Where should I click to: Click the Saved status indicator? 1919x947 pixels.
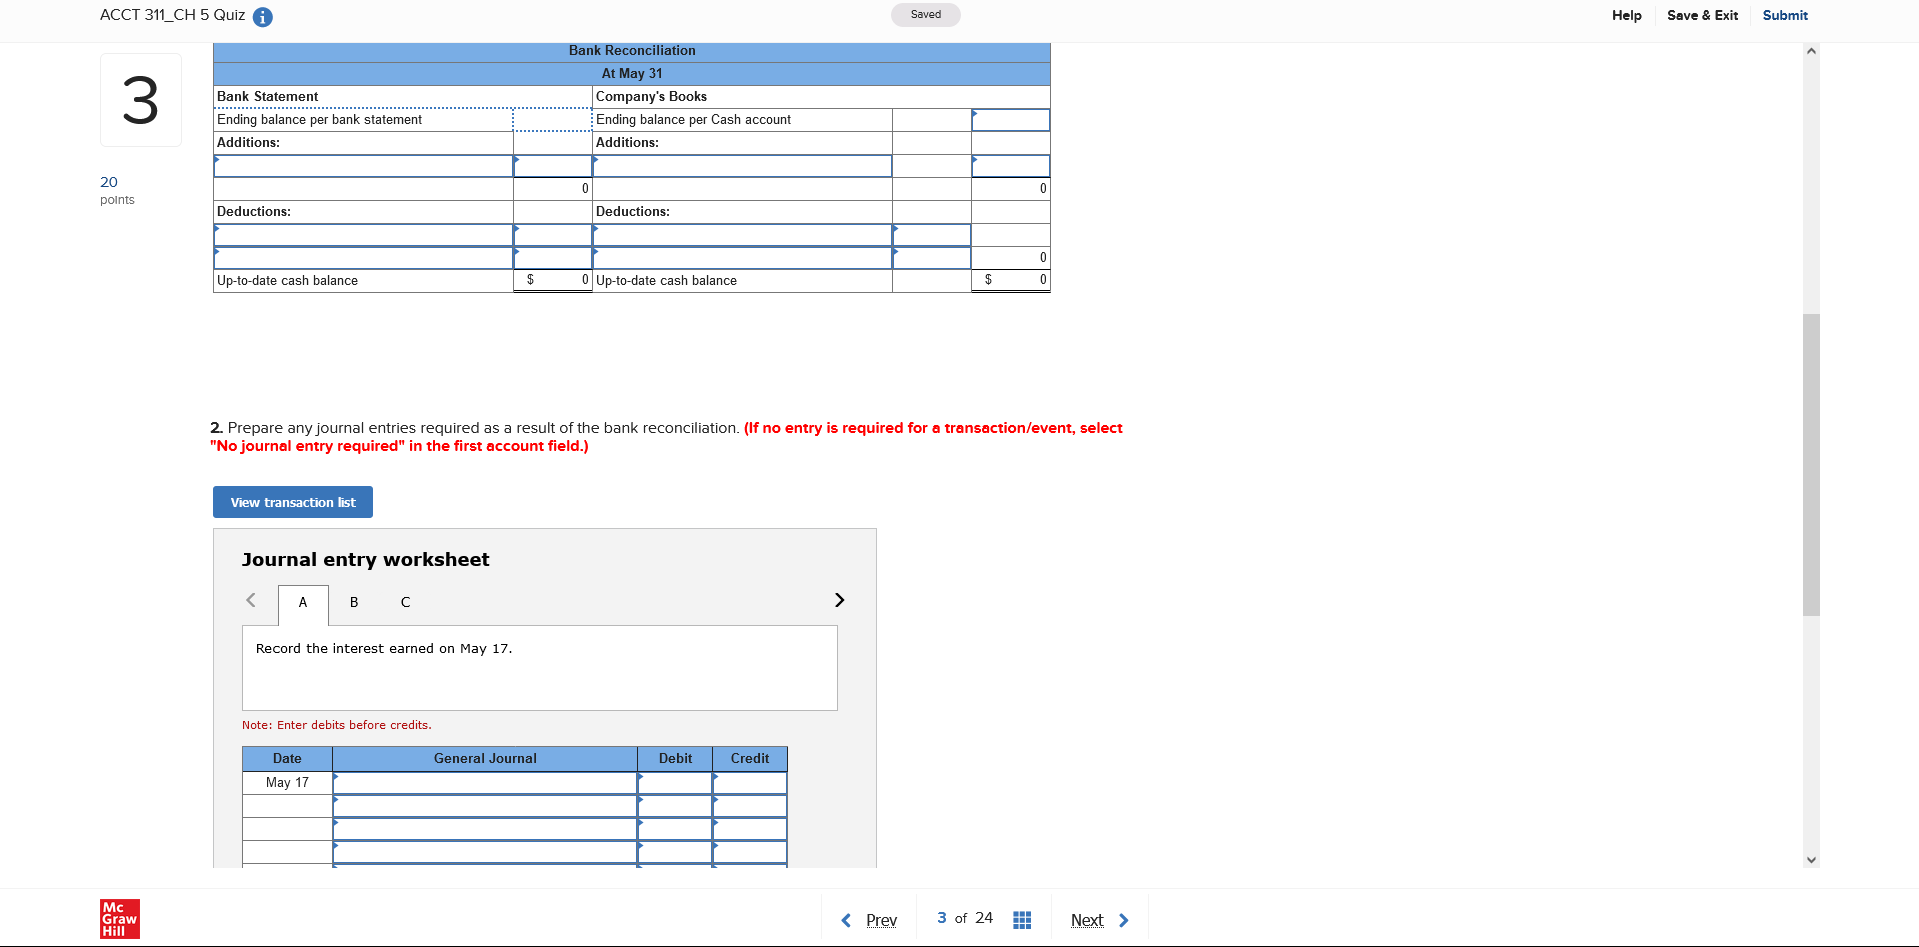point(925,14)
